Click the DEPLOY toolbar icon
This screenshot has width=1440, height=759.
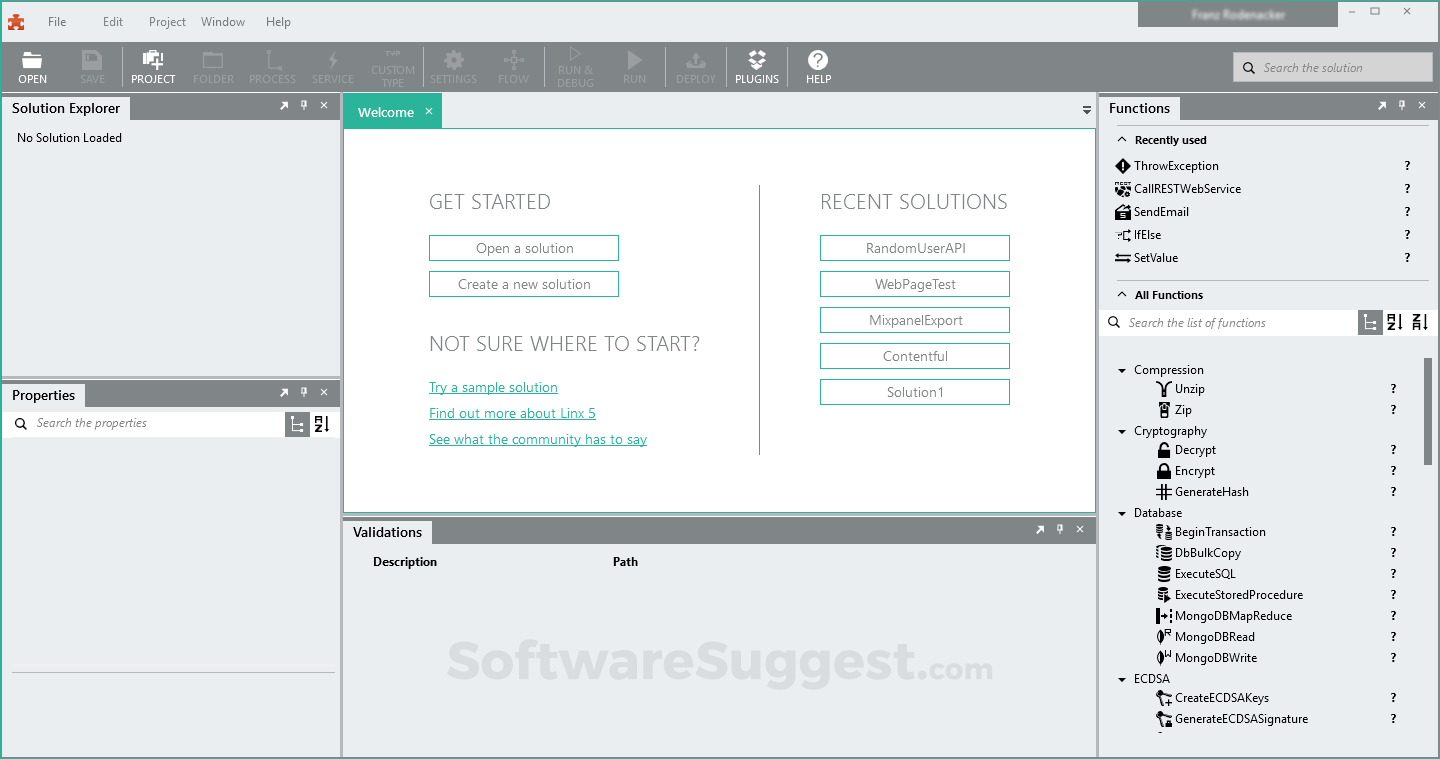695,66
